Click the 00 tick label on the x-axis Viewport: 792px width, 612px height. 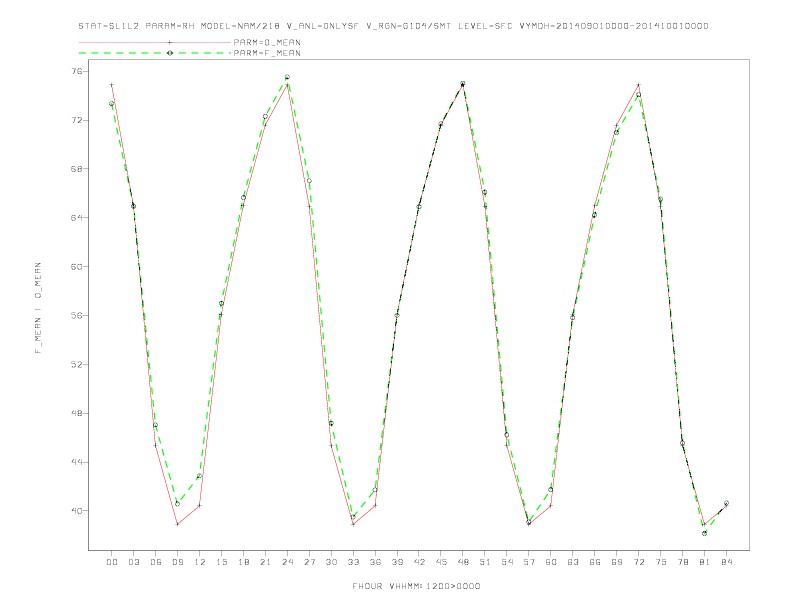pos(112,562)
